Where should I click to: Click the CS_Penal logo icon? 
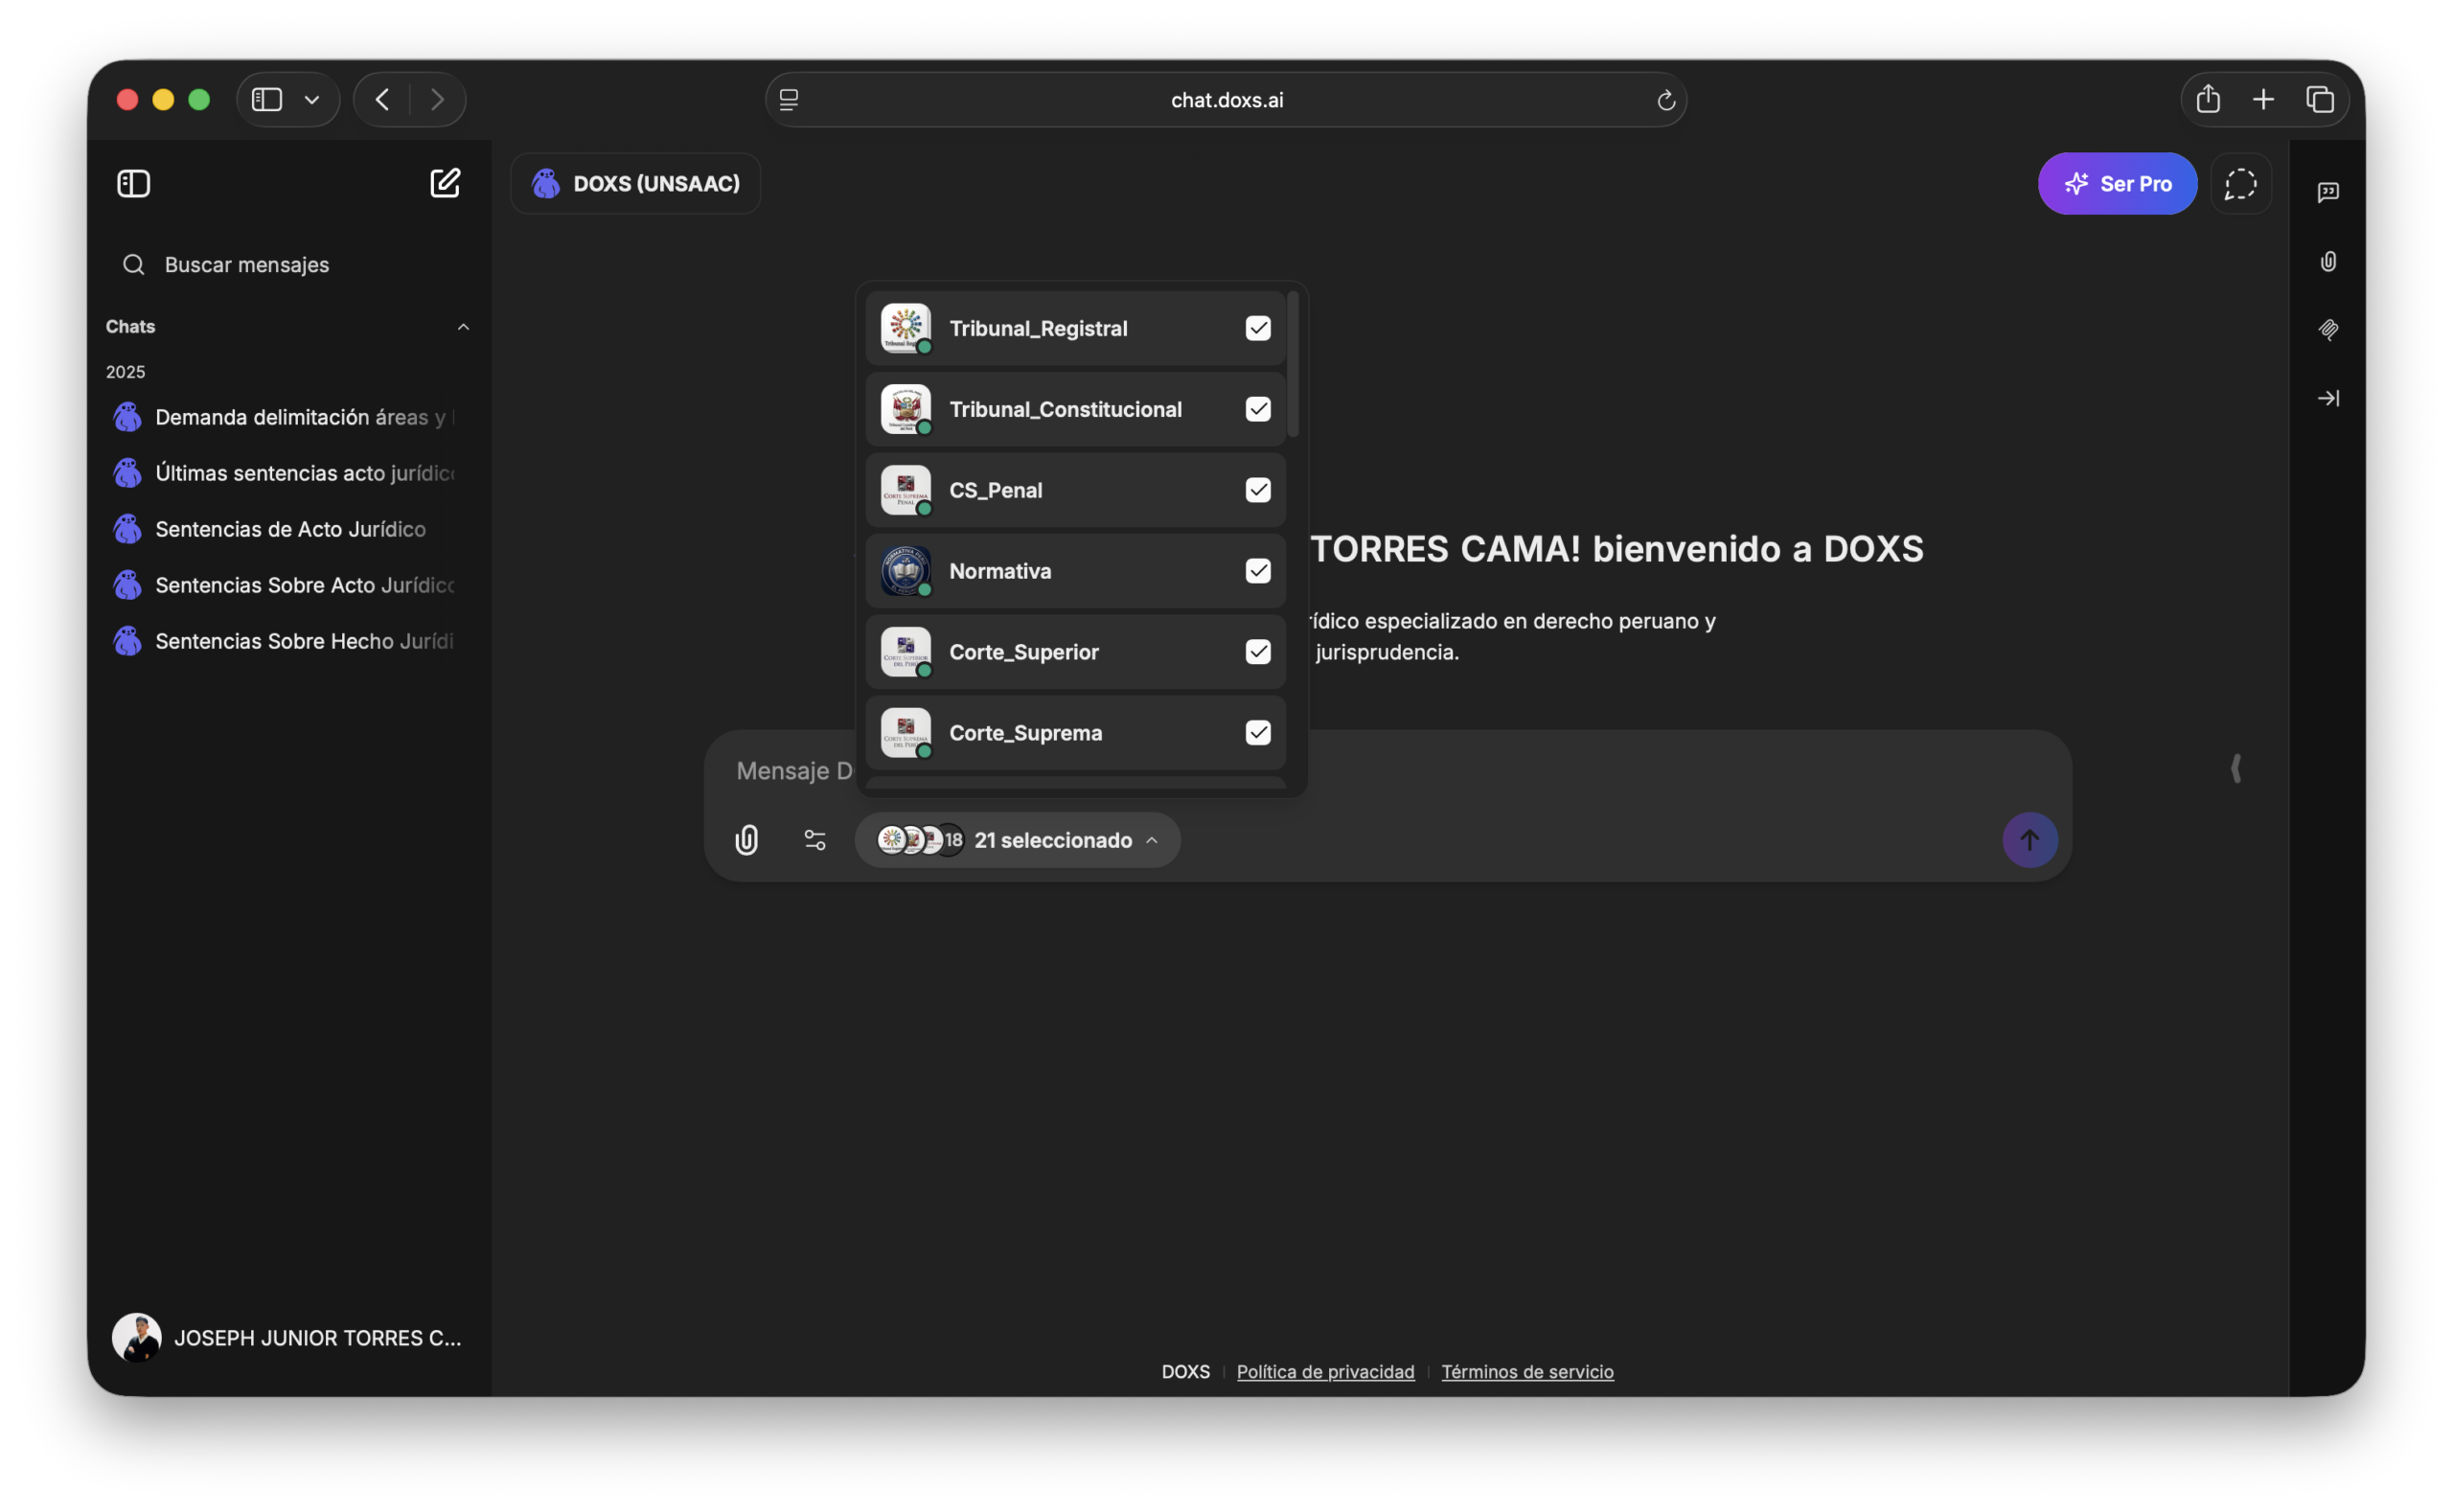[905, 490]
